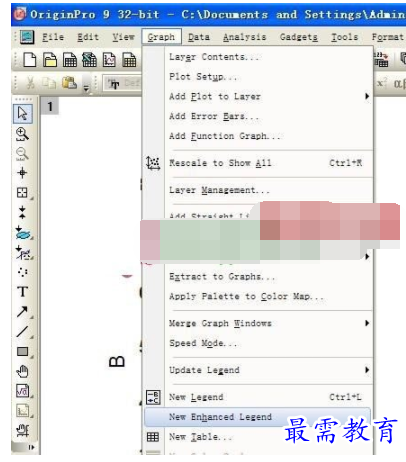Click the Paste clipboard icon
Screen dimensions: 406x462
point(69,83)
